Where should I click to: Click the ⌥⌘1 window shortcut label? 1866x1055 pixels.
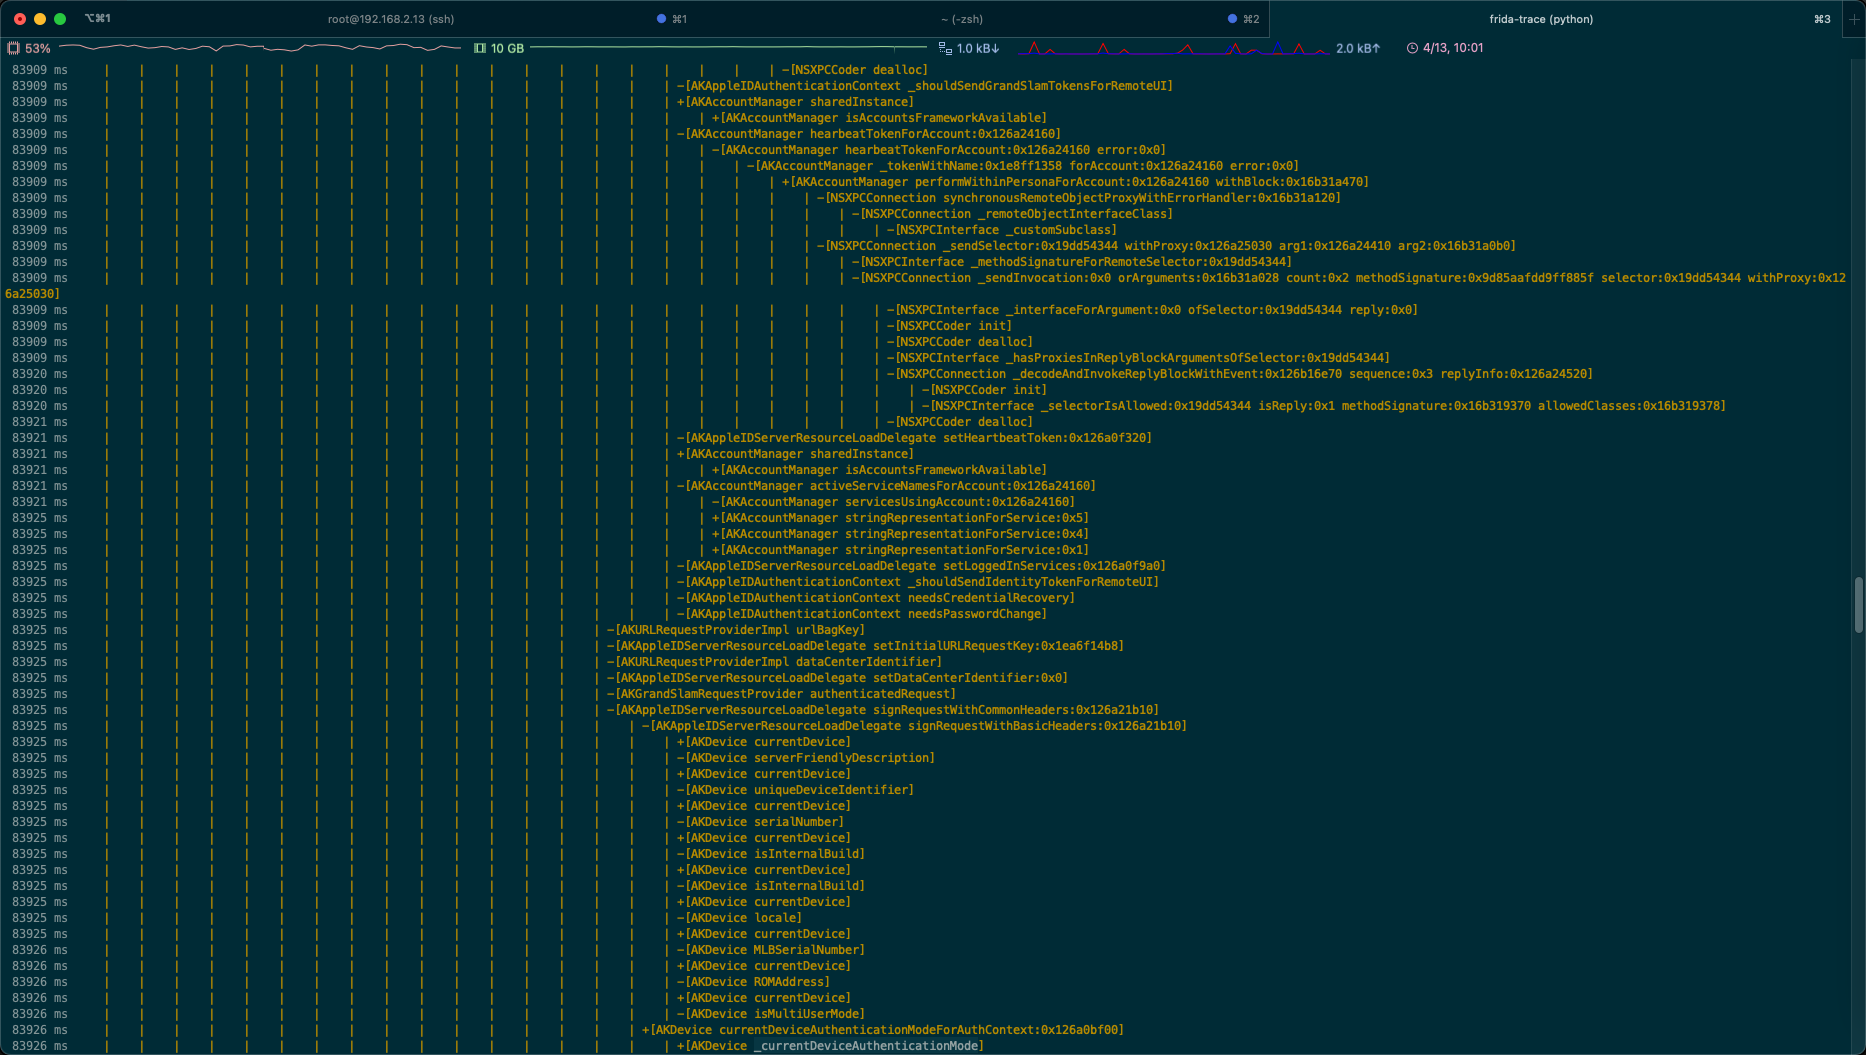[x=98, y=19]
